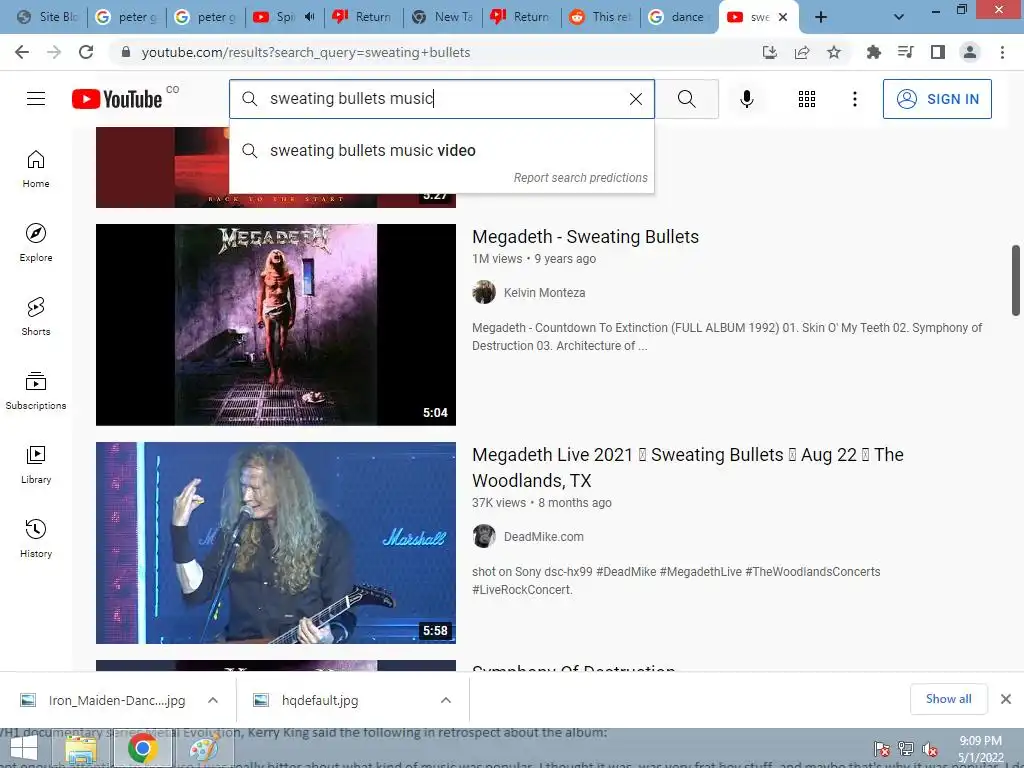This screenshot has height=768, width=1024.
Task: Open hqdefault.jpg downloaded file
Action: pos(320,700)
